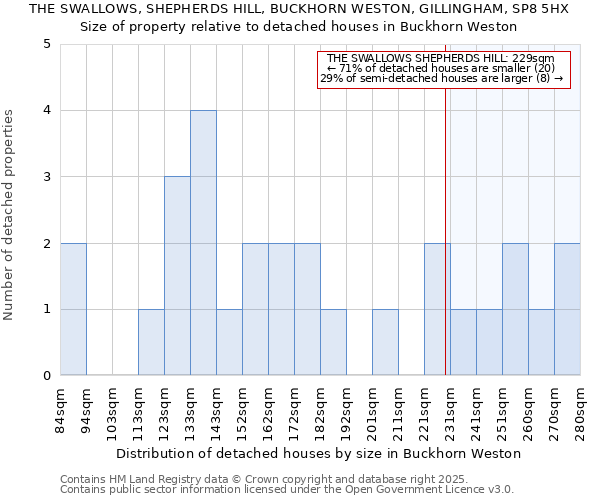
Task: Click the x-axis label 'Distribution of detached houses by size'
Action: click(x=318, y=453)
